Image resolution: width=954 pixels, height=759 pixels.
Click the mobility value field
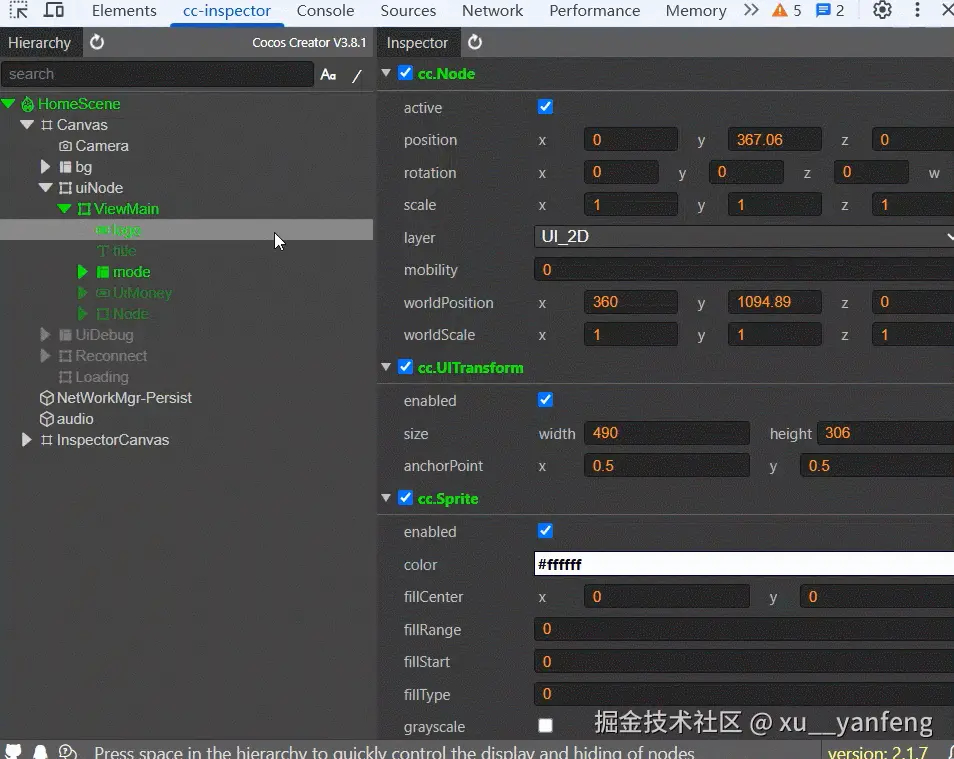pyautogui.click(x=744, y=270)
